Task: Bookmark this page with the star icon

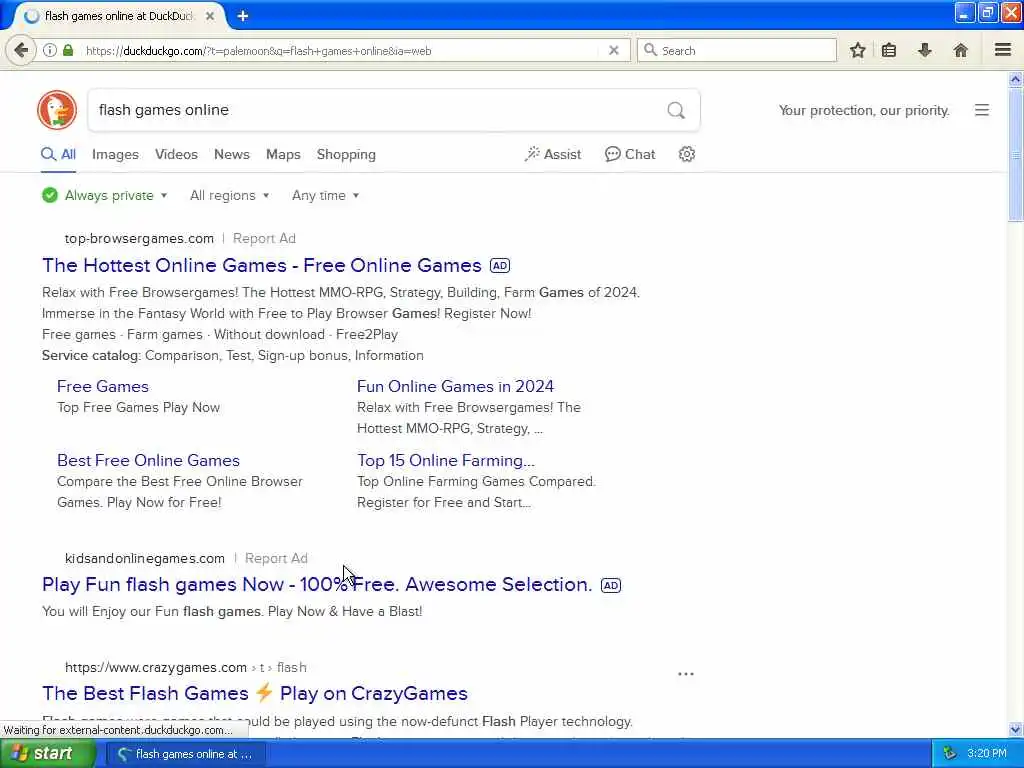Action: coord(857,50)
